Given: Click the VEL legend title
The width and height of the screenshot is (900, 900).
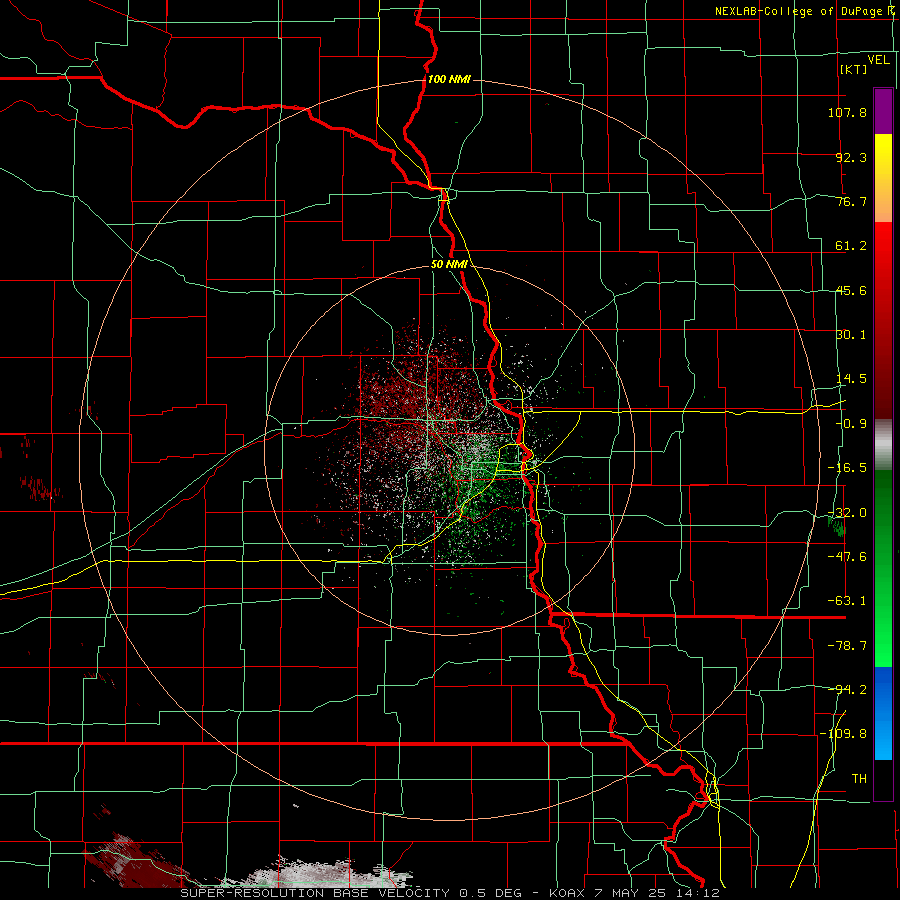Looking at the screenshot, I should pos(878,60).
